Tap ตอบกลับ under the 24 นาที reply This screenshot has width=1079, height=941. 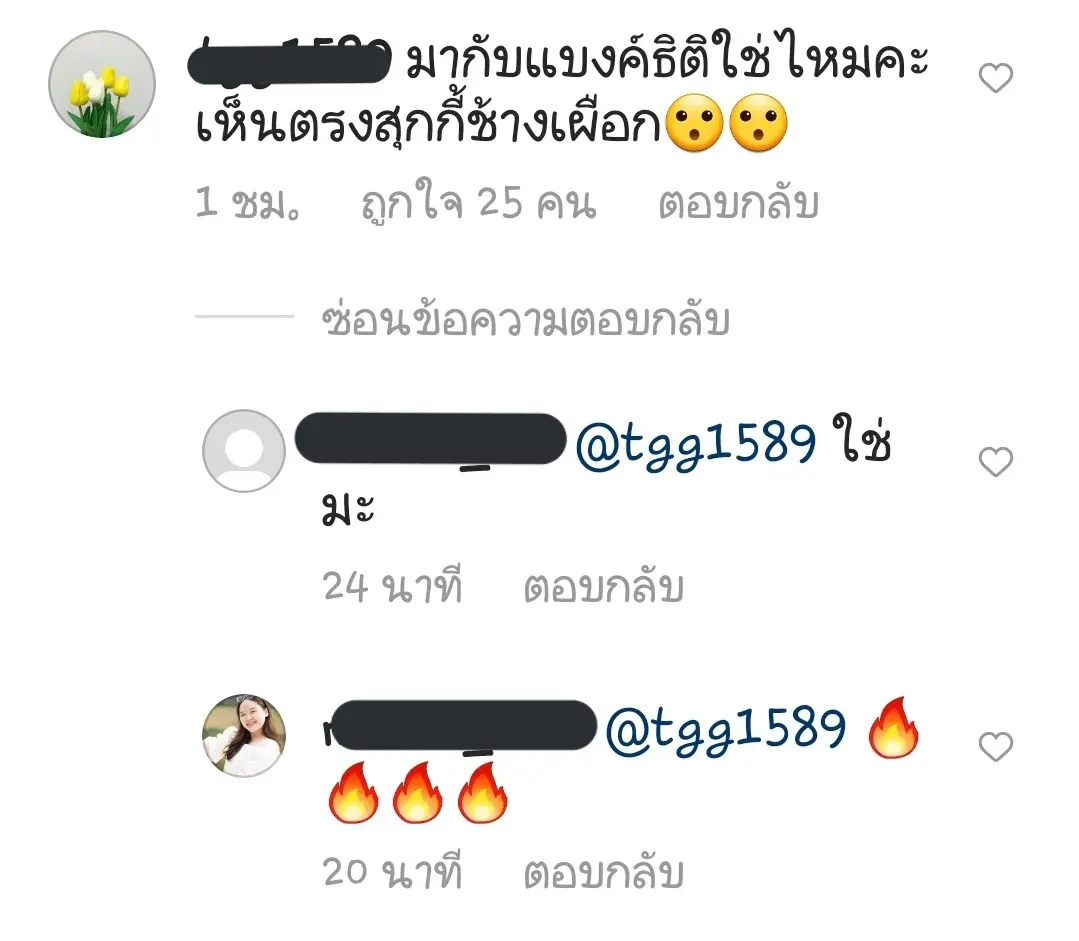[x=603, y=588]
